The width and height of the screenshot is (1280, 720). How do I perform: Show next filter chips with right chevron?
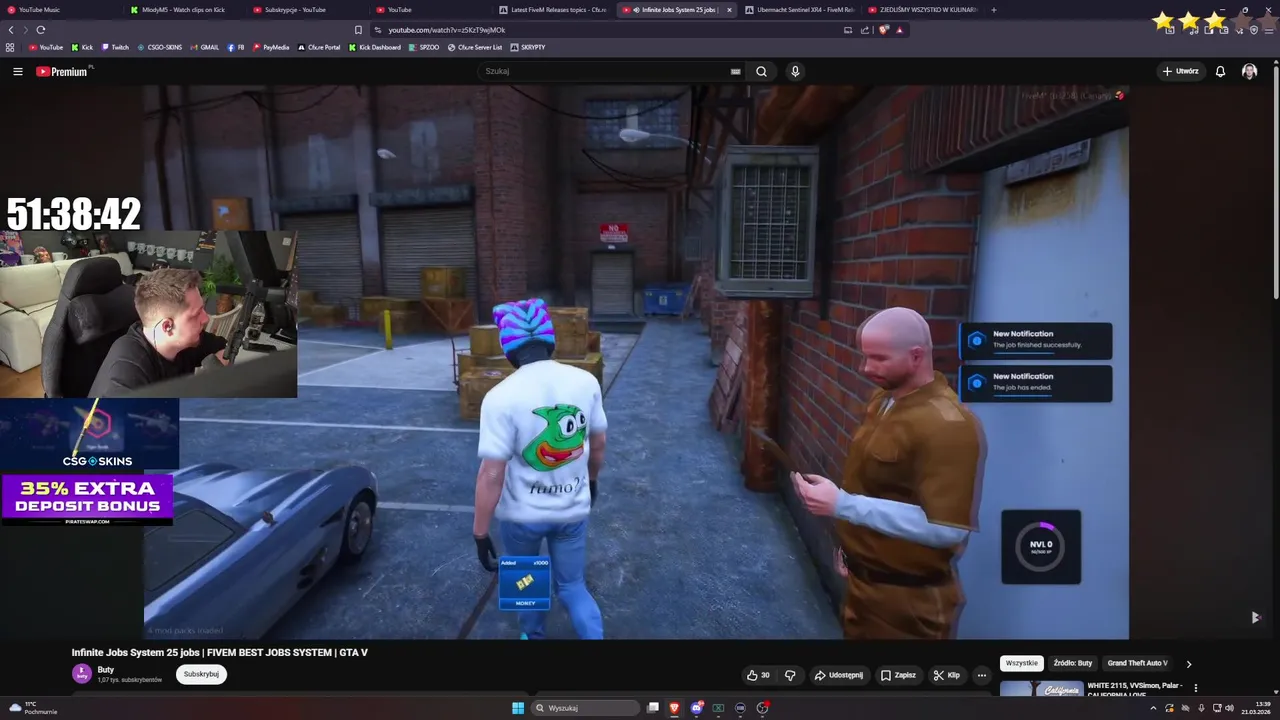pos(1189,663)
